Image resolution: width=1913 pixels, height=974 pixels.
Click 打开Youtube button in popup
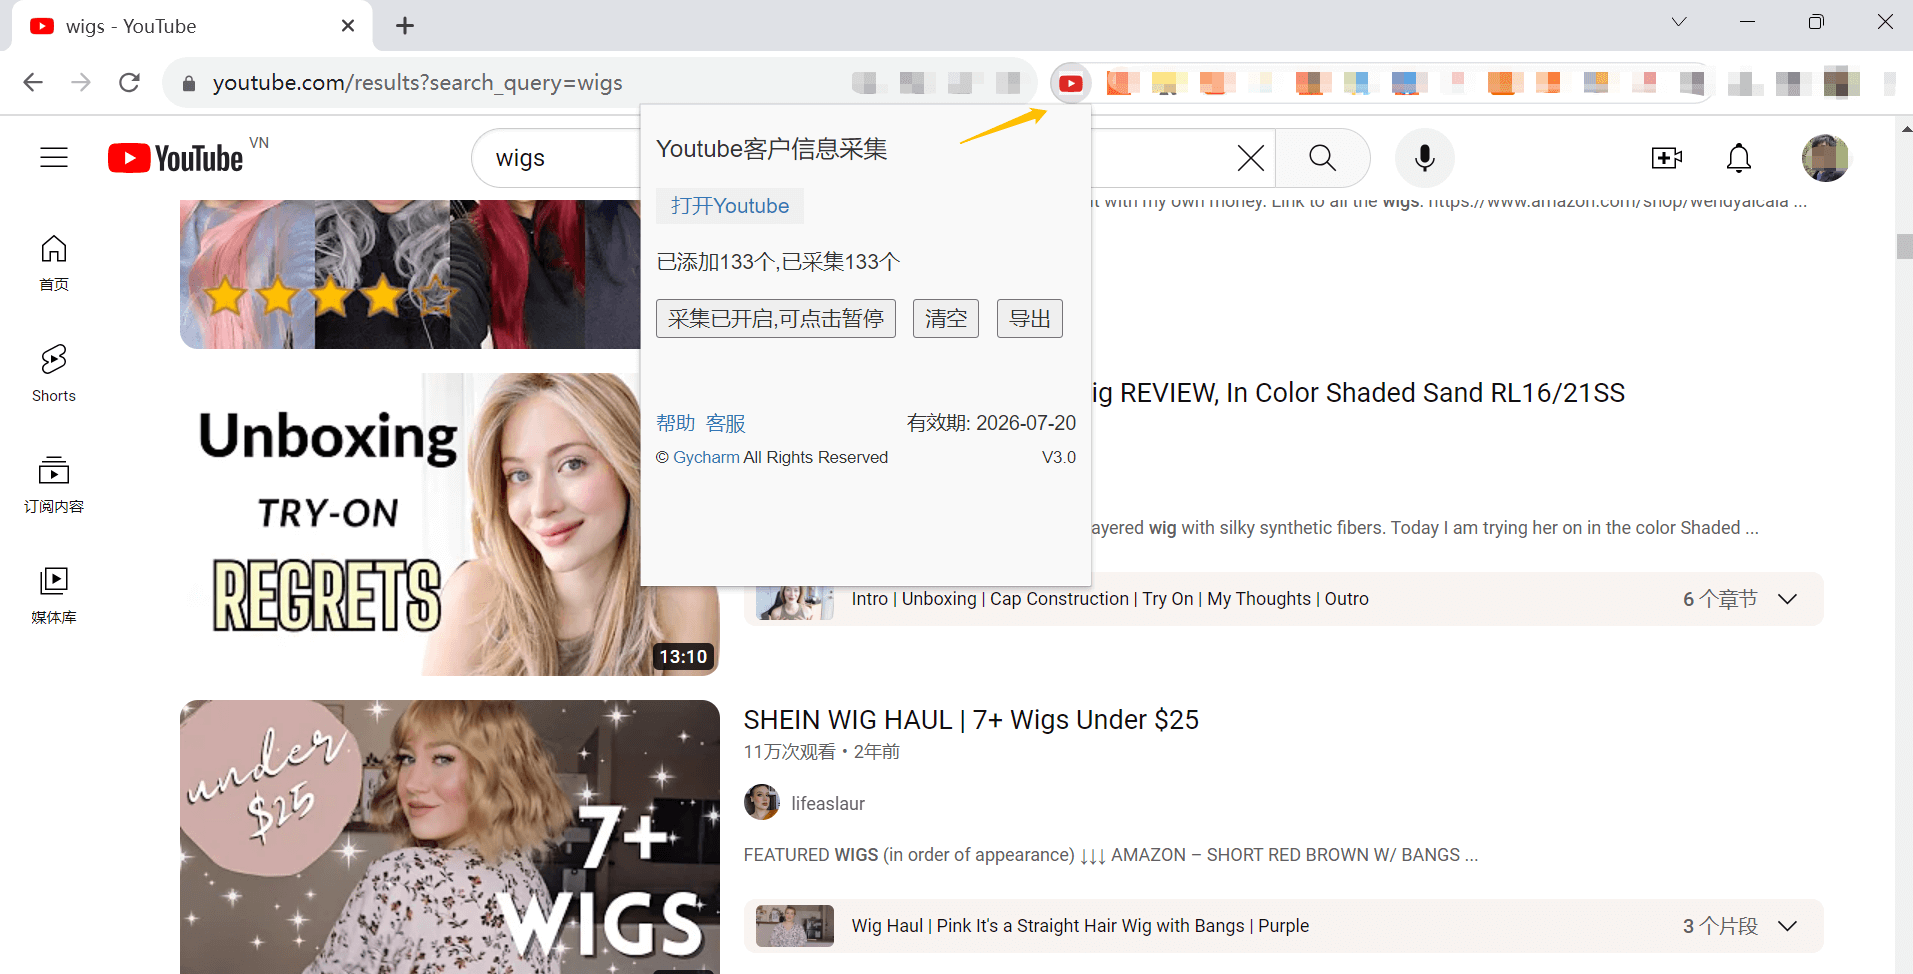(730, 206)
